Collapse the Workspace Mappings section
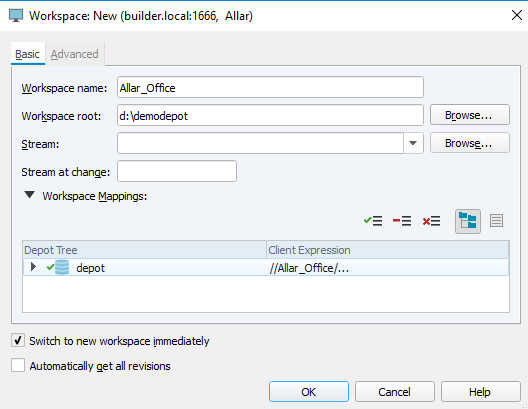This screenshot has width=528, height=409. (30, 195)
